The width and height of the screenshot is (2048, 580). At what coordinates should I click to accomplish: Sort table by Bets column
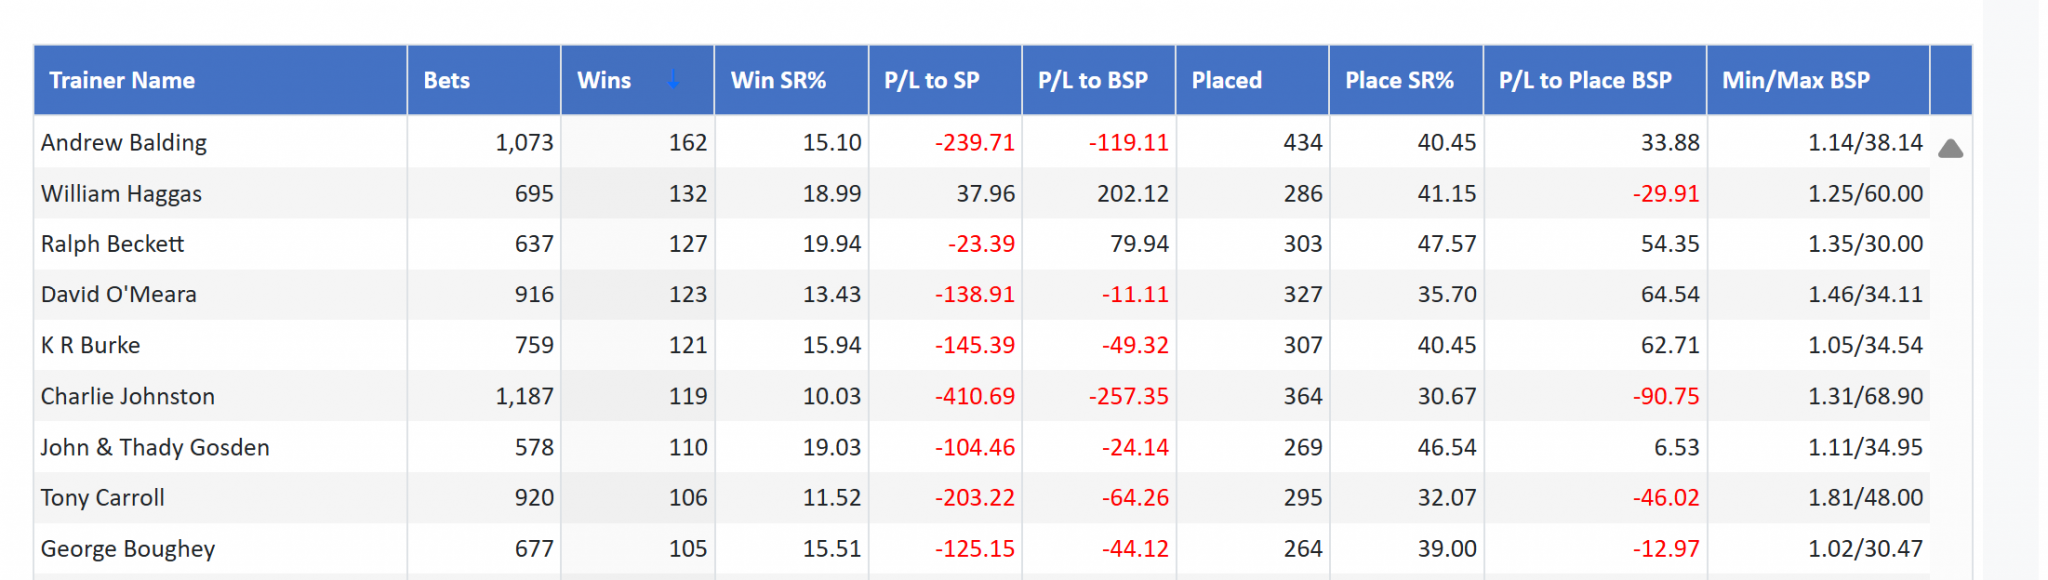click(x=447, y=80)
